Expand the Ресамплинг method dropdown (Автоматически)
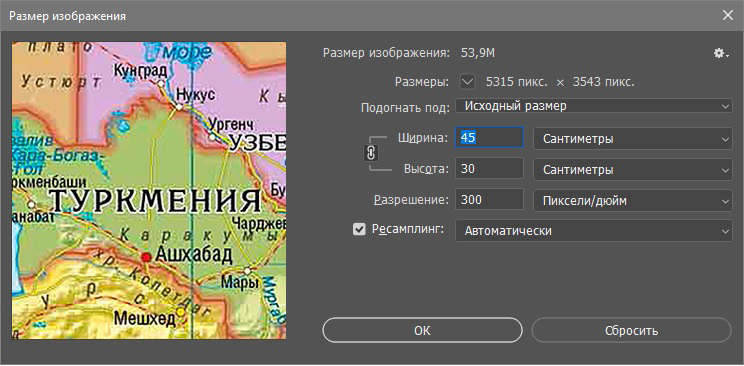Image resolution: width=744 pixels, height=366 pixels. pos(594,231)
